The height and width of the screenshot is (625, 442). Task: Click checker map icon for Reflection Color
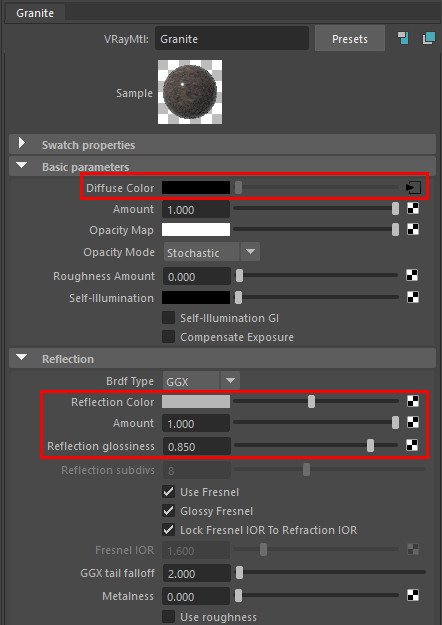coord(413,401)
